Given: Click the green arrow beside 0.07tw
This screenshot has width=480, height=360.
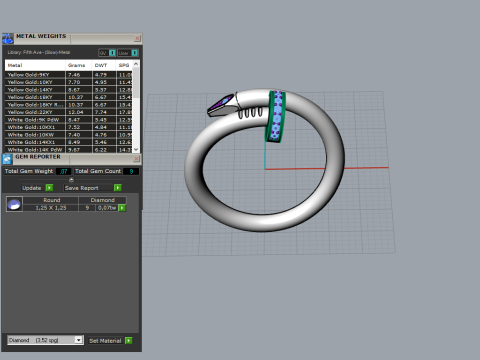Looking at the screenshot, I should click(x=122, y=208).
